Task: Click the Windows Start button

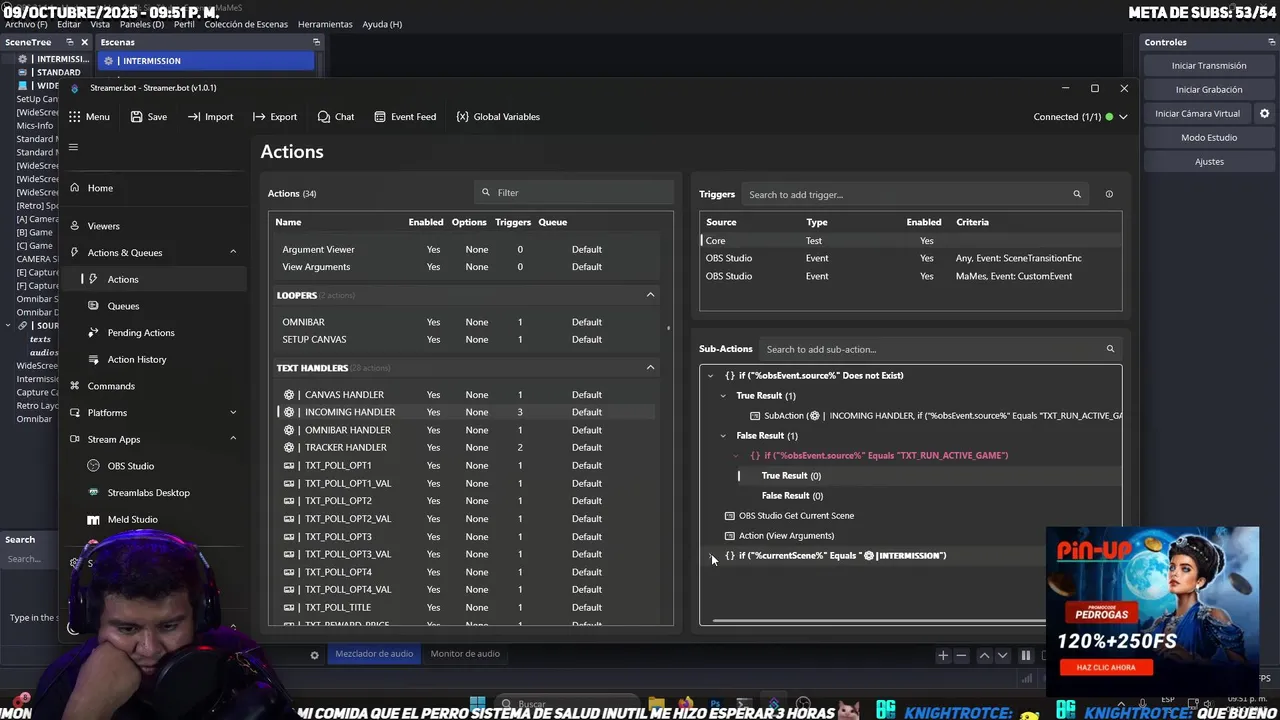Action: click(x=477, y=704)
